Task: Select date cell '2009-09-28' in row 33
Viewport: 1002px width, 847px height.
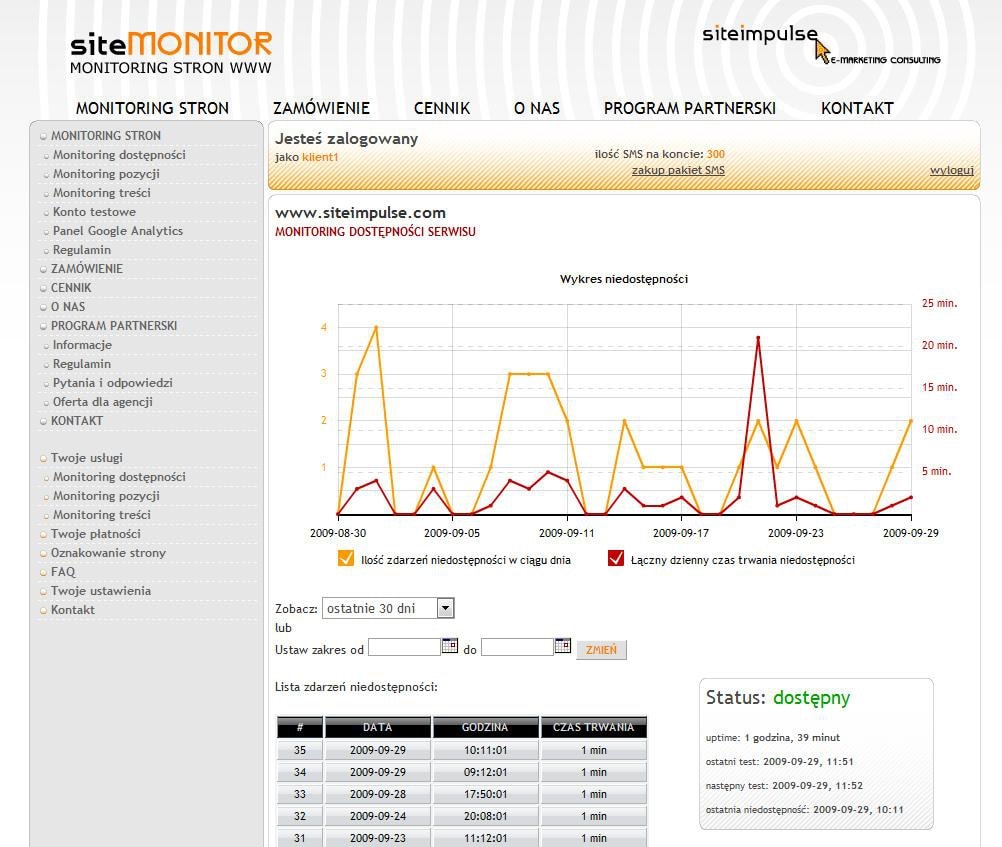Action: tap(378, 794)
